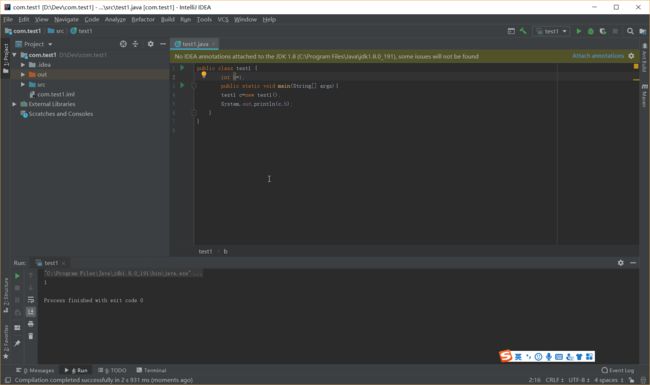
Task: Expand the out folder
Action: point(23,75)
